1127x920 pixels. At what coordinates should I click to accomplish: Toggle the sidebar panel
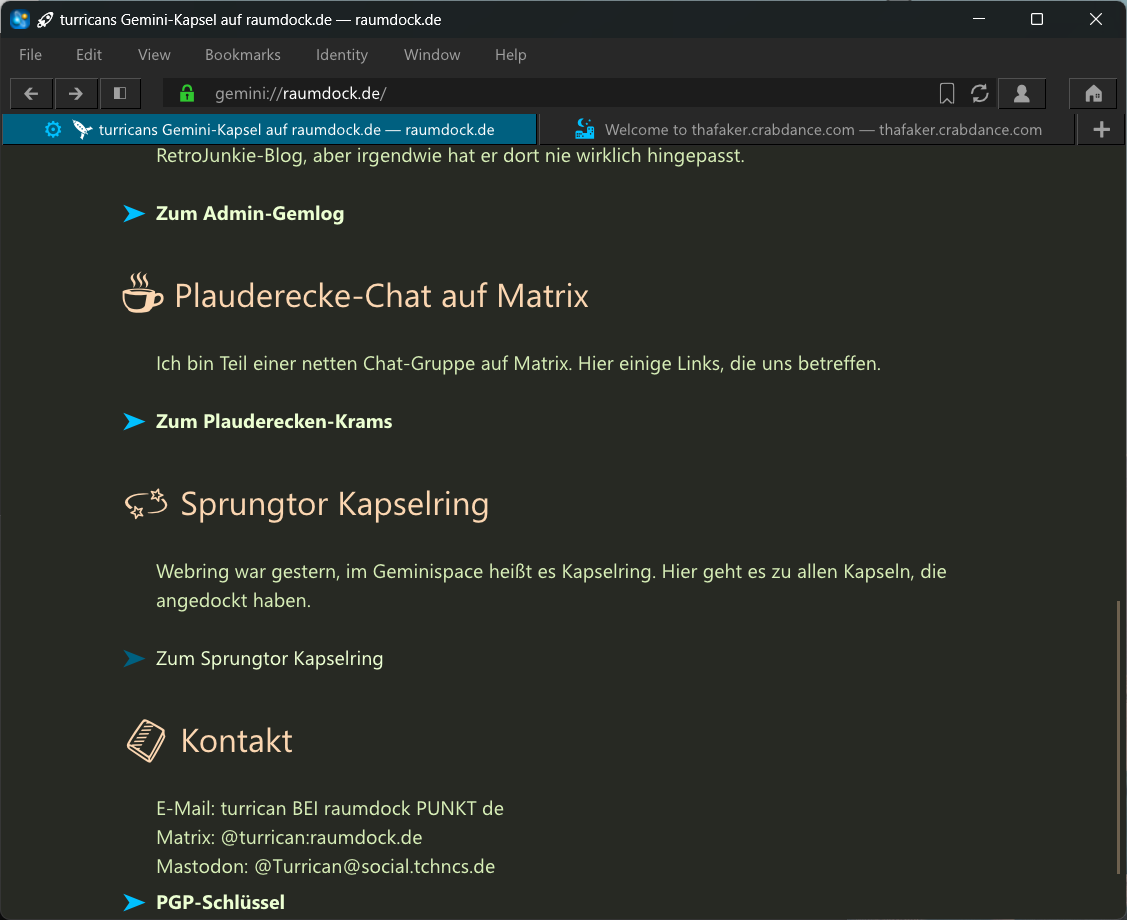coord(119,93)
